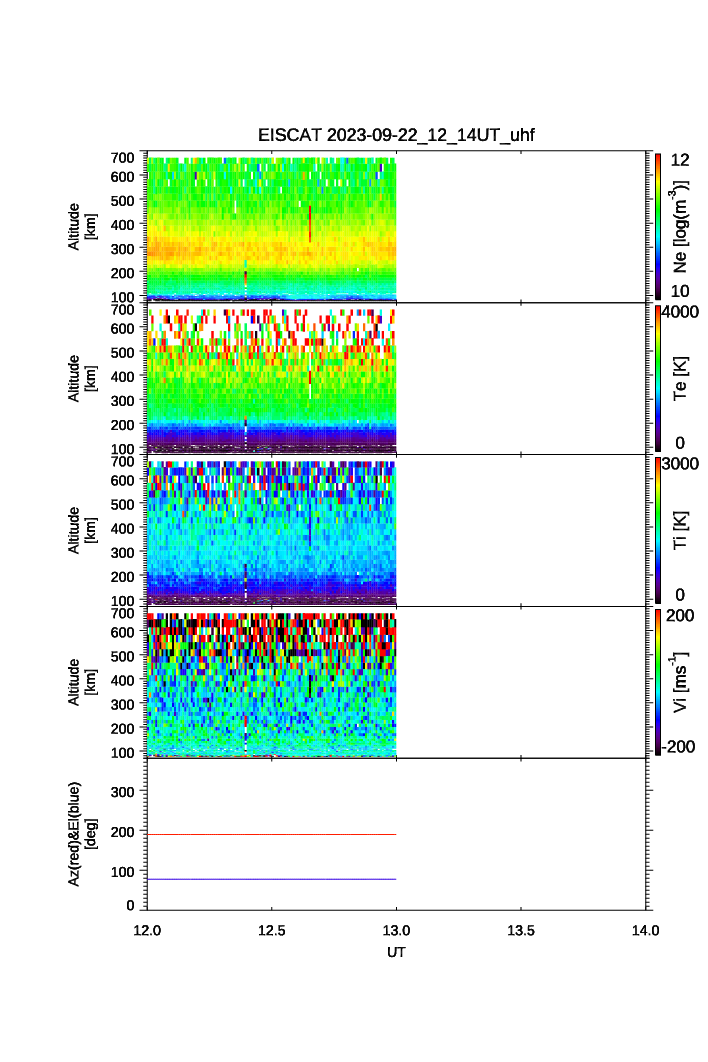The height and width of the screenshot is (1062, 708).
Task: Select the Te temperature color bar
Action: coord(657,378)
